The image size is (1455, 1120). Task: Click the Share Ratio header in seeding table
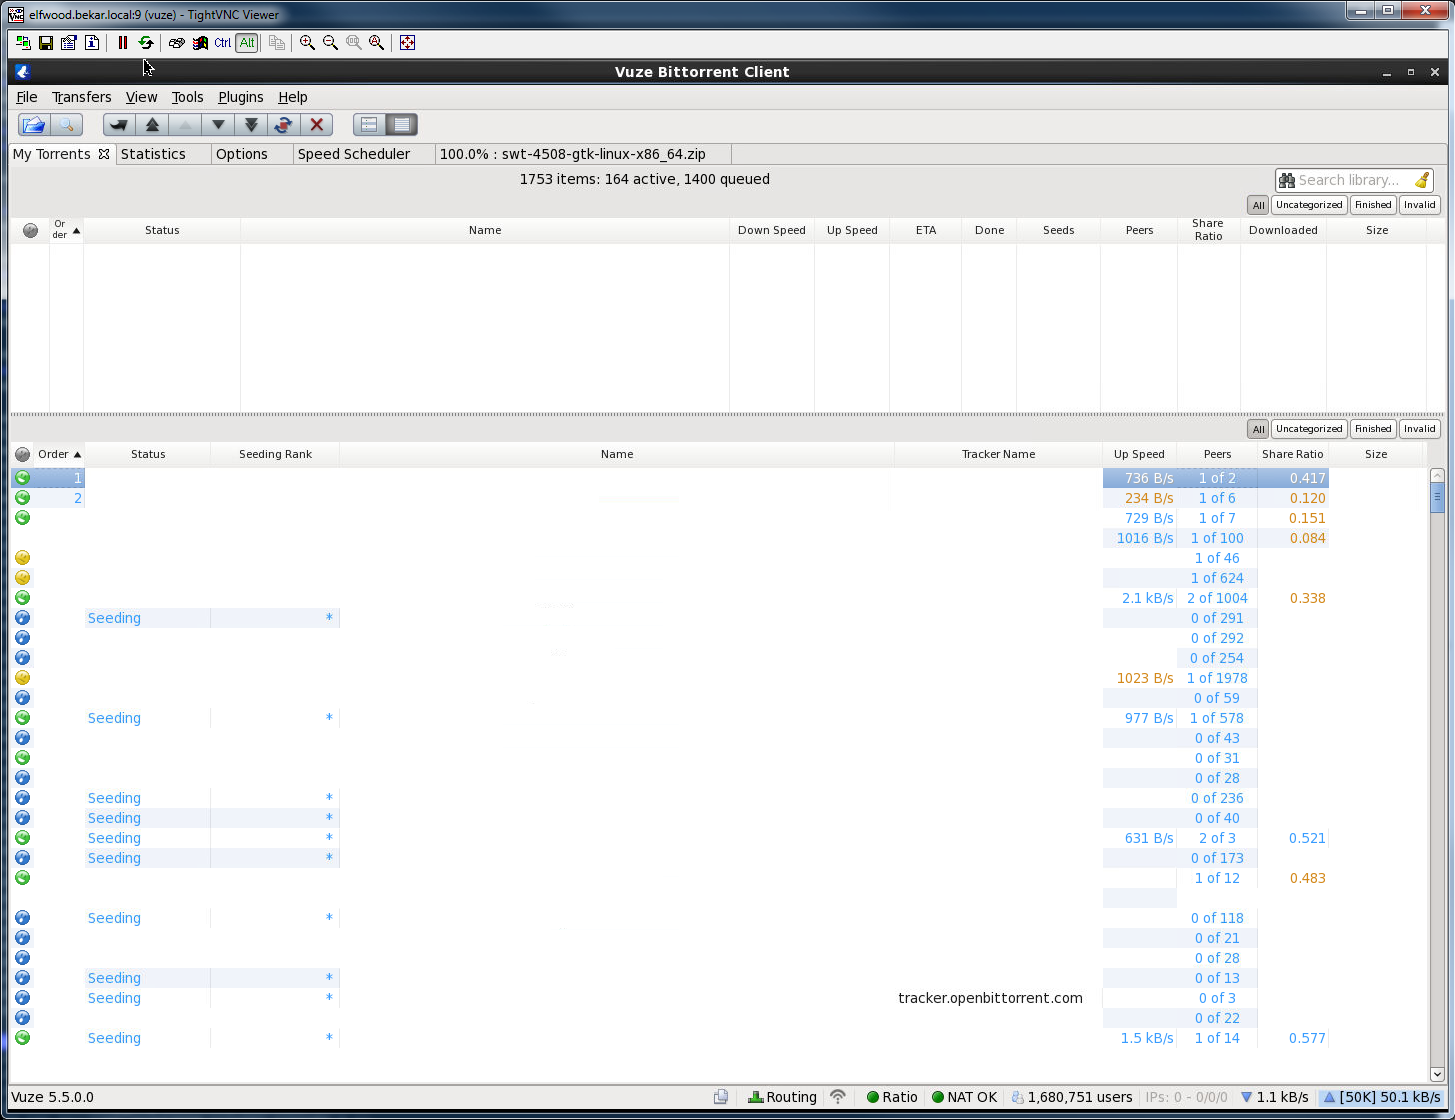tap(1292, 454)
